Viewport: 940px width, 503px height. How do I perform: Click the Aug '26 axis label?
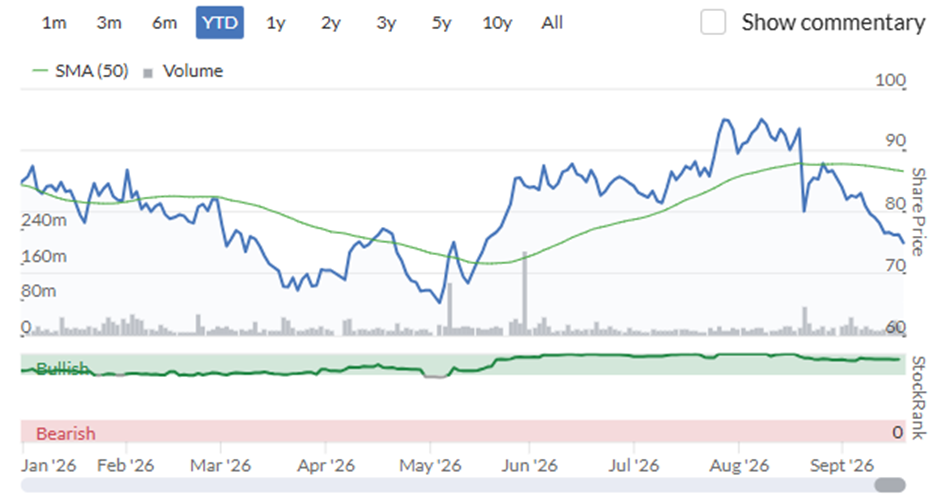click(739, 465)
